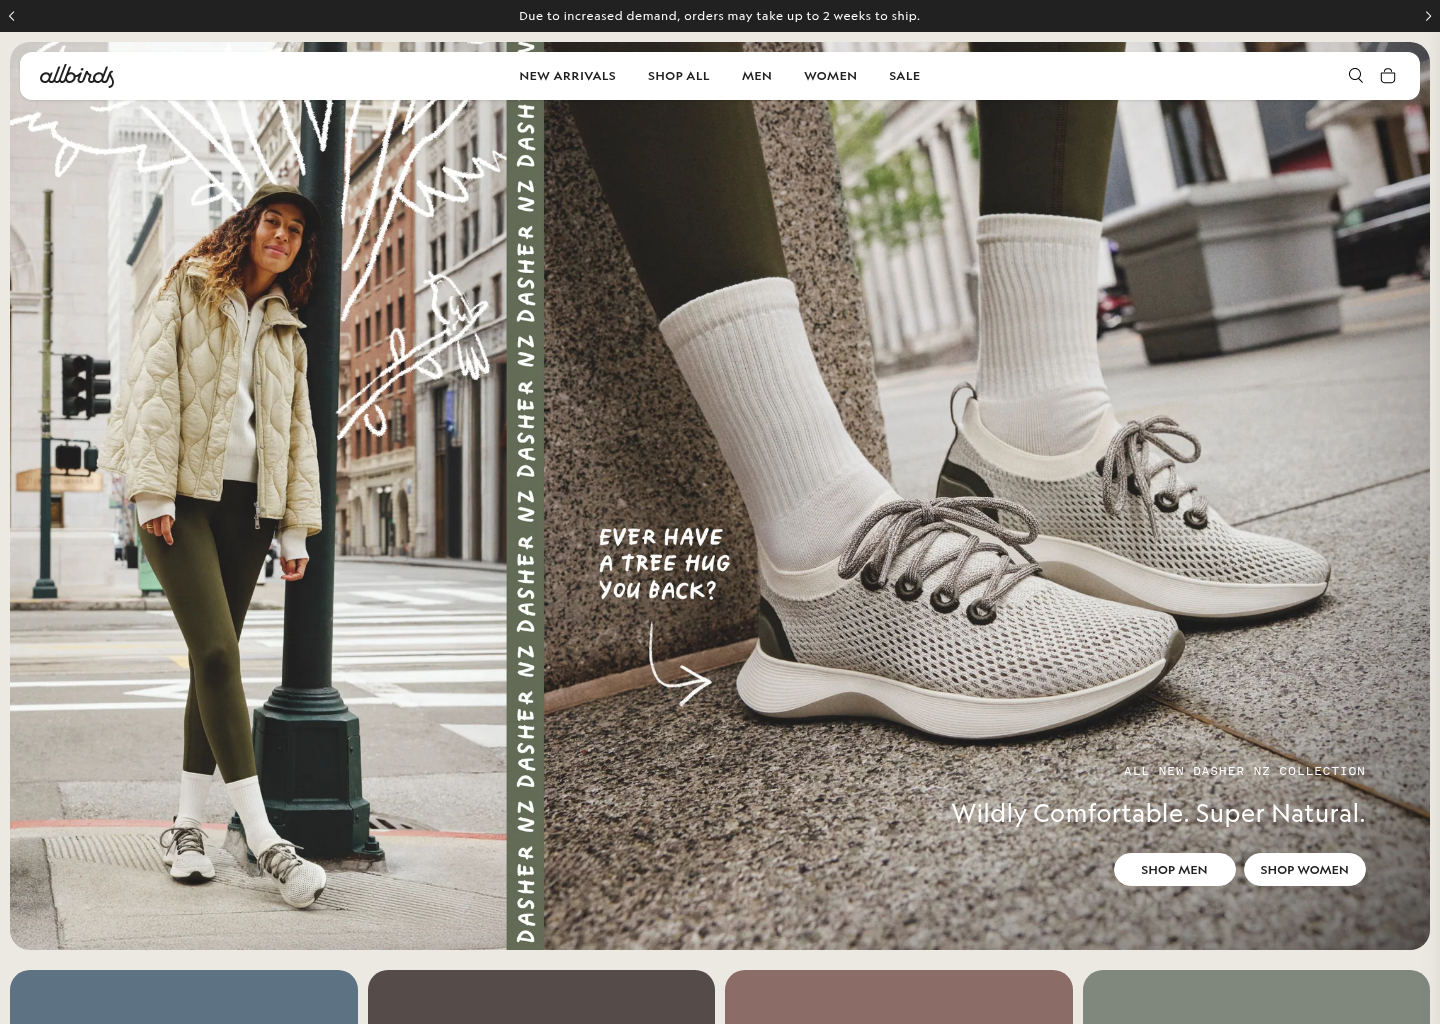This screenshot has width=1440, height=1024.
Task: Open the dark brown category card
Action: pos(541,997)
